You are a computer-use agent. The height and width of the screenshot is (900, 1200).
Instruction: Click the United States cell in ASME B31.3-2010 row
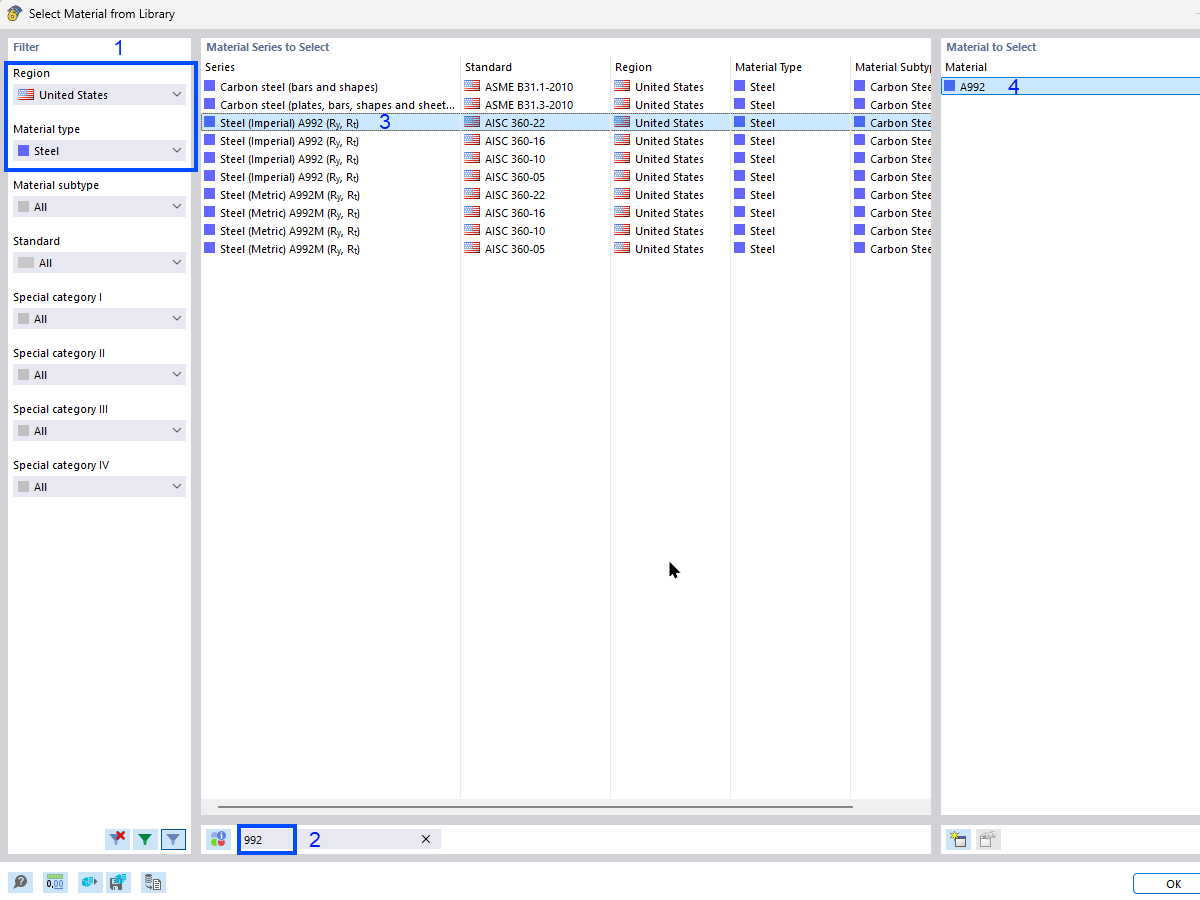pos(671,105)
